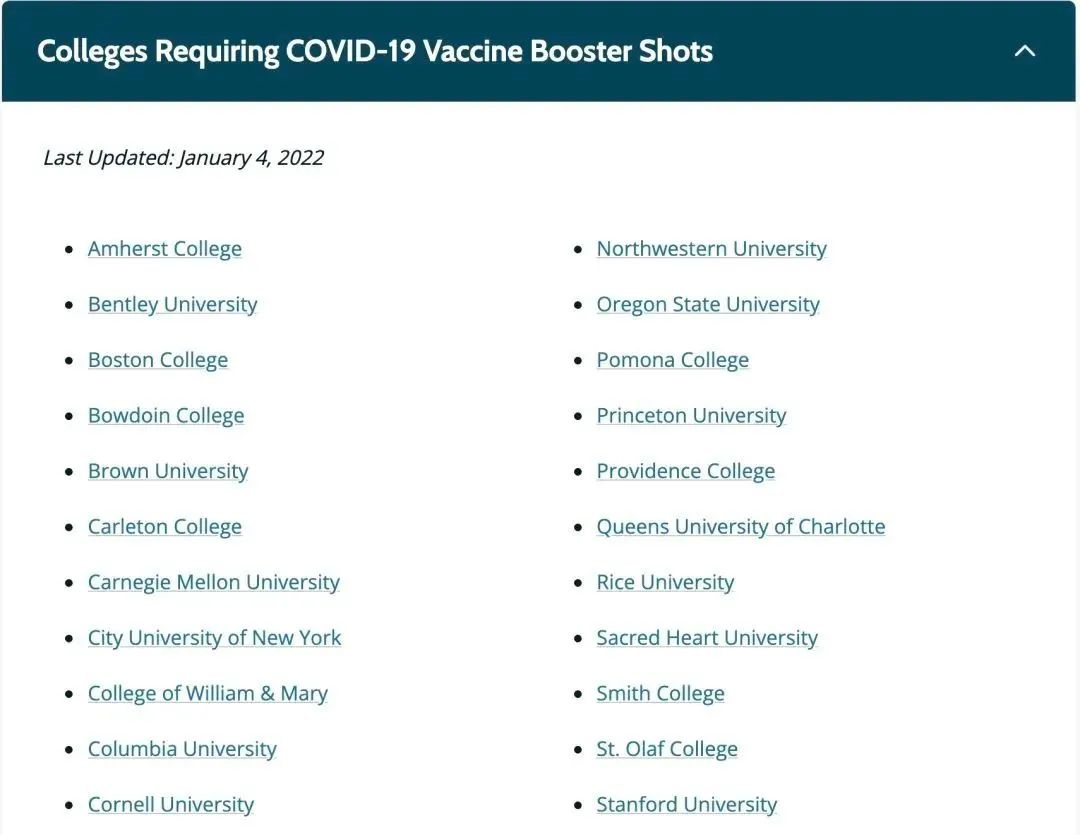Select the Pomona College link
Image resolution: width=1080 pixels, height=835 pixels.
[673, 360]
